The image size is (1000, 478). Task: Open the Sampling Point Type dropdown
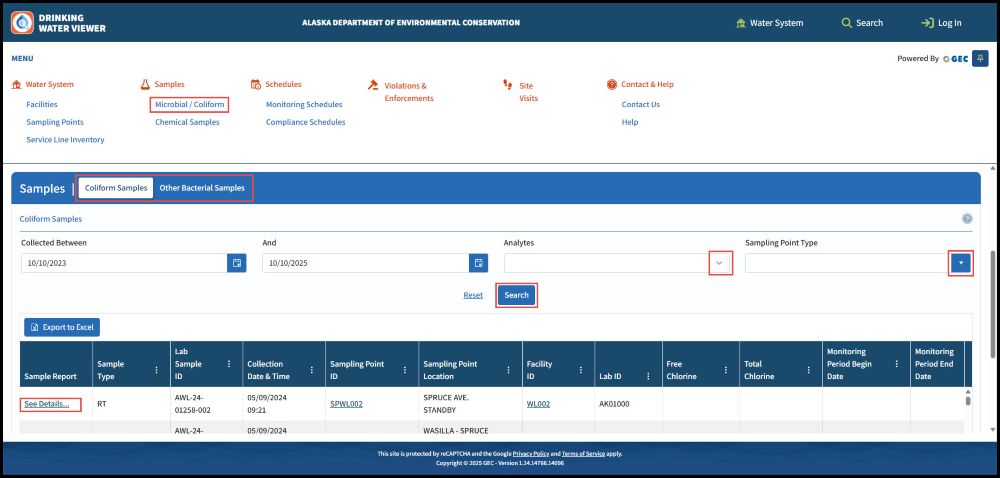(960, 263)
